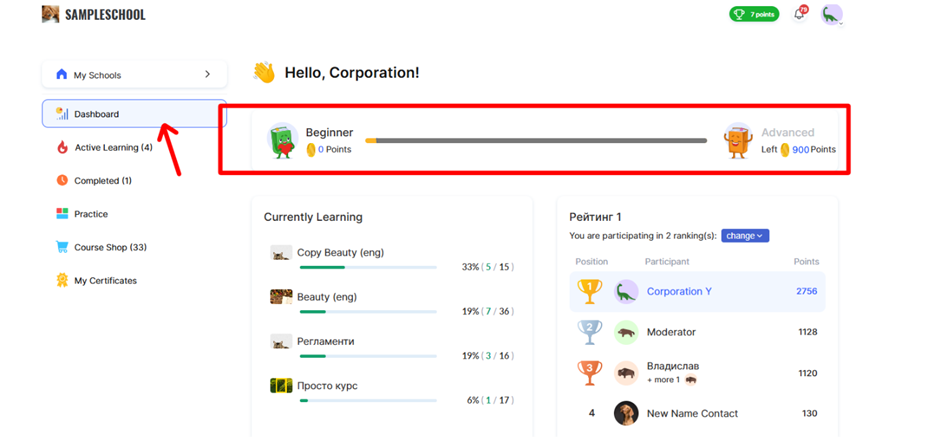This screenshot has width=941, height=441.
Task: Click the user avatar in top bar
Action: coord(831,14)
